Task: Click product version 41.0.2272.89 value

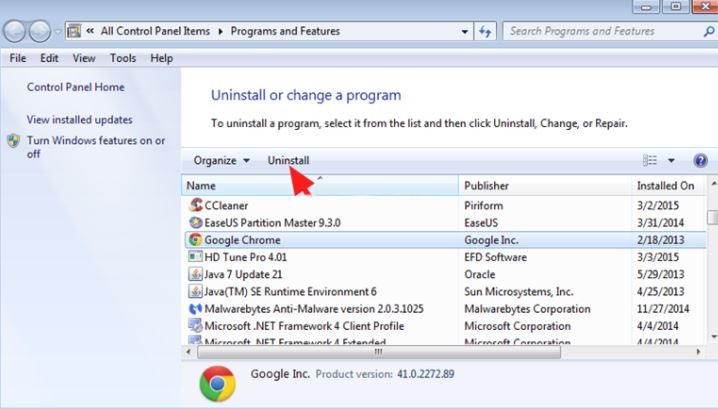Action: (425, 374)
